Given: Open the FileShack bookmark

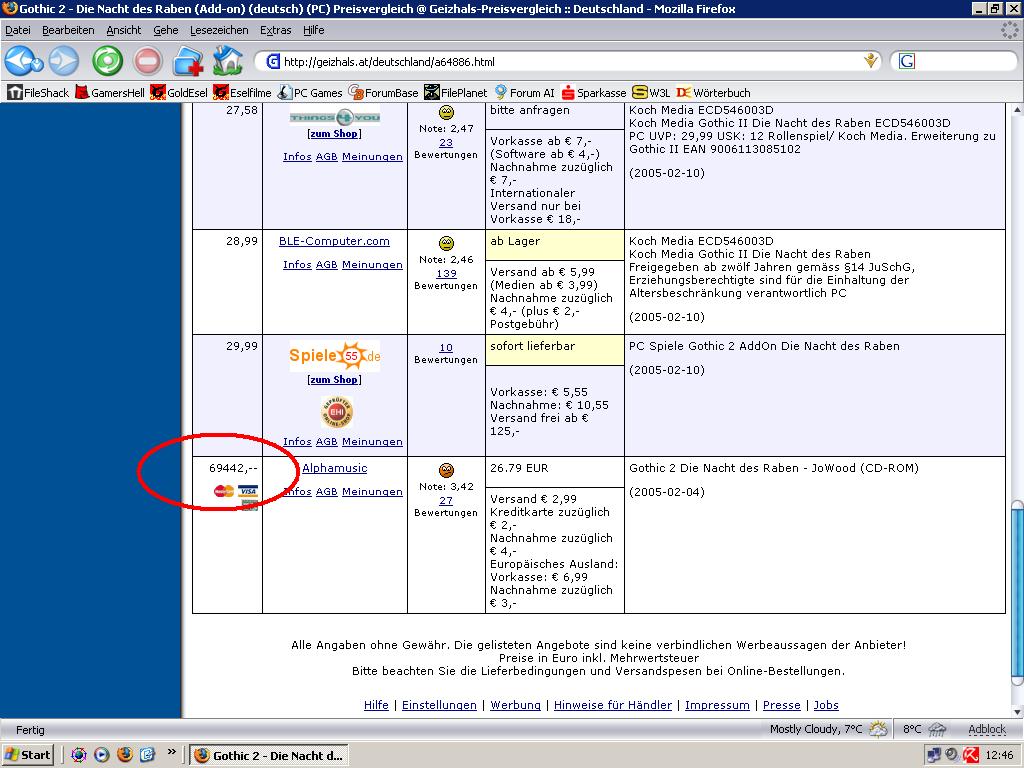Looking at the screenshot, I should 39,93.
